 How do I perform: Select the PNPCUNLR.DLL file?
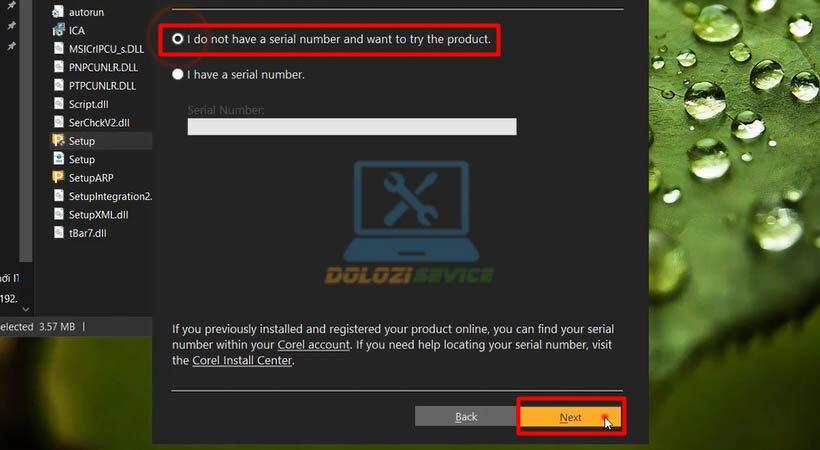pos(96,67)
